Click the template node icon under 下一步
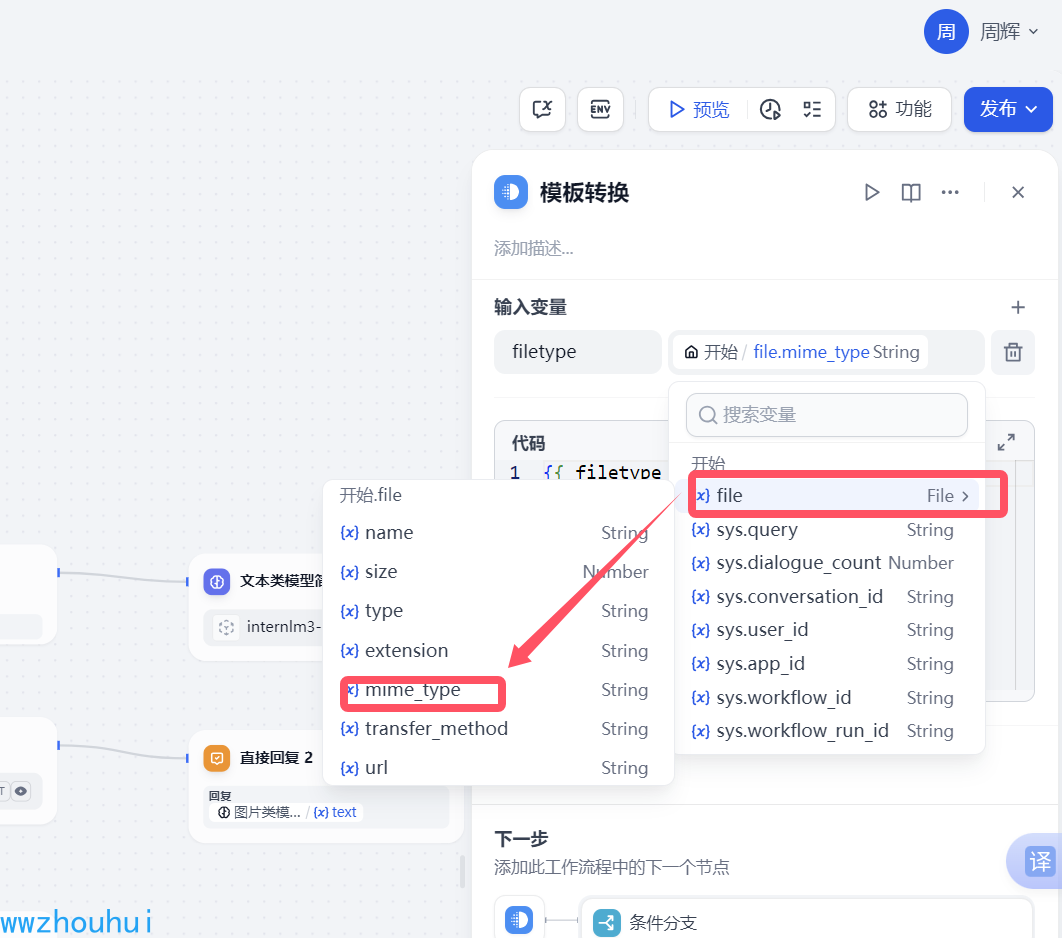The height and width of the screenshot is (938, 1062). [x=519, y=920]
